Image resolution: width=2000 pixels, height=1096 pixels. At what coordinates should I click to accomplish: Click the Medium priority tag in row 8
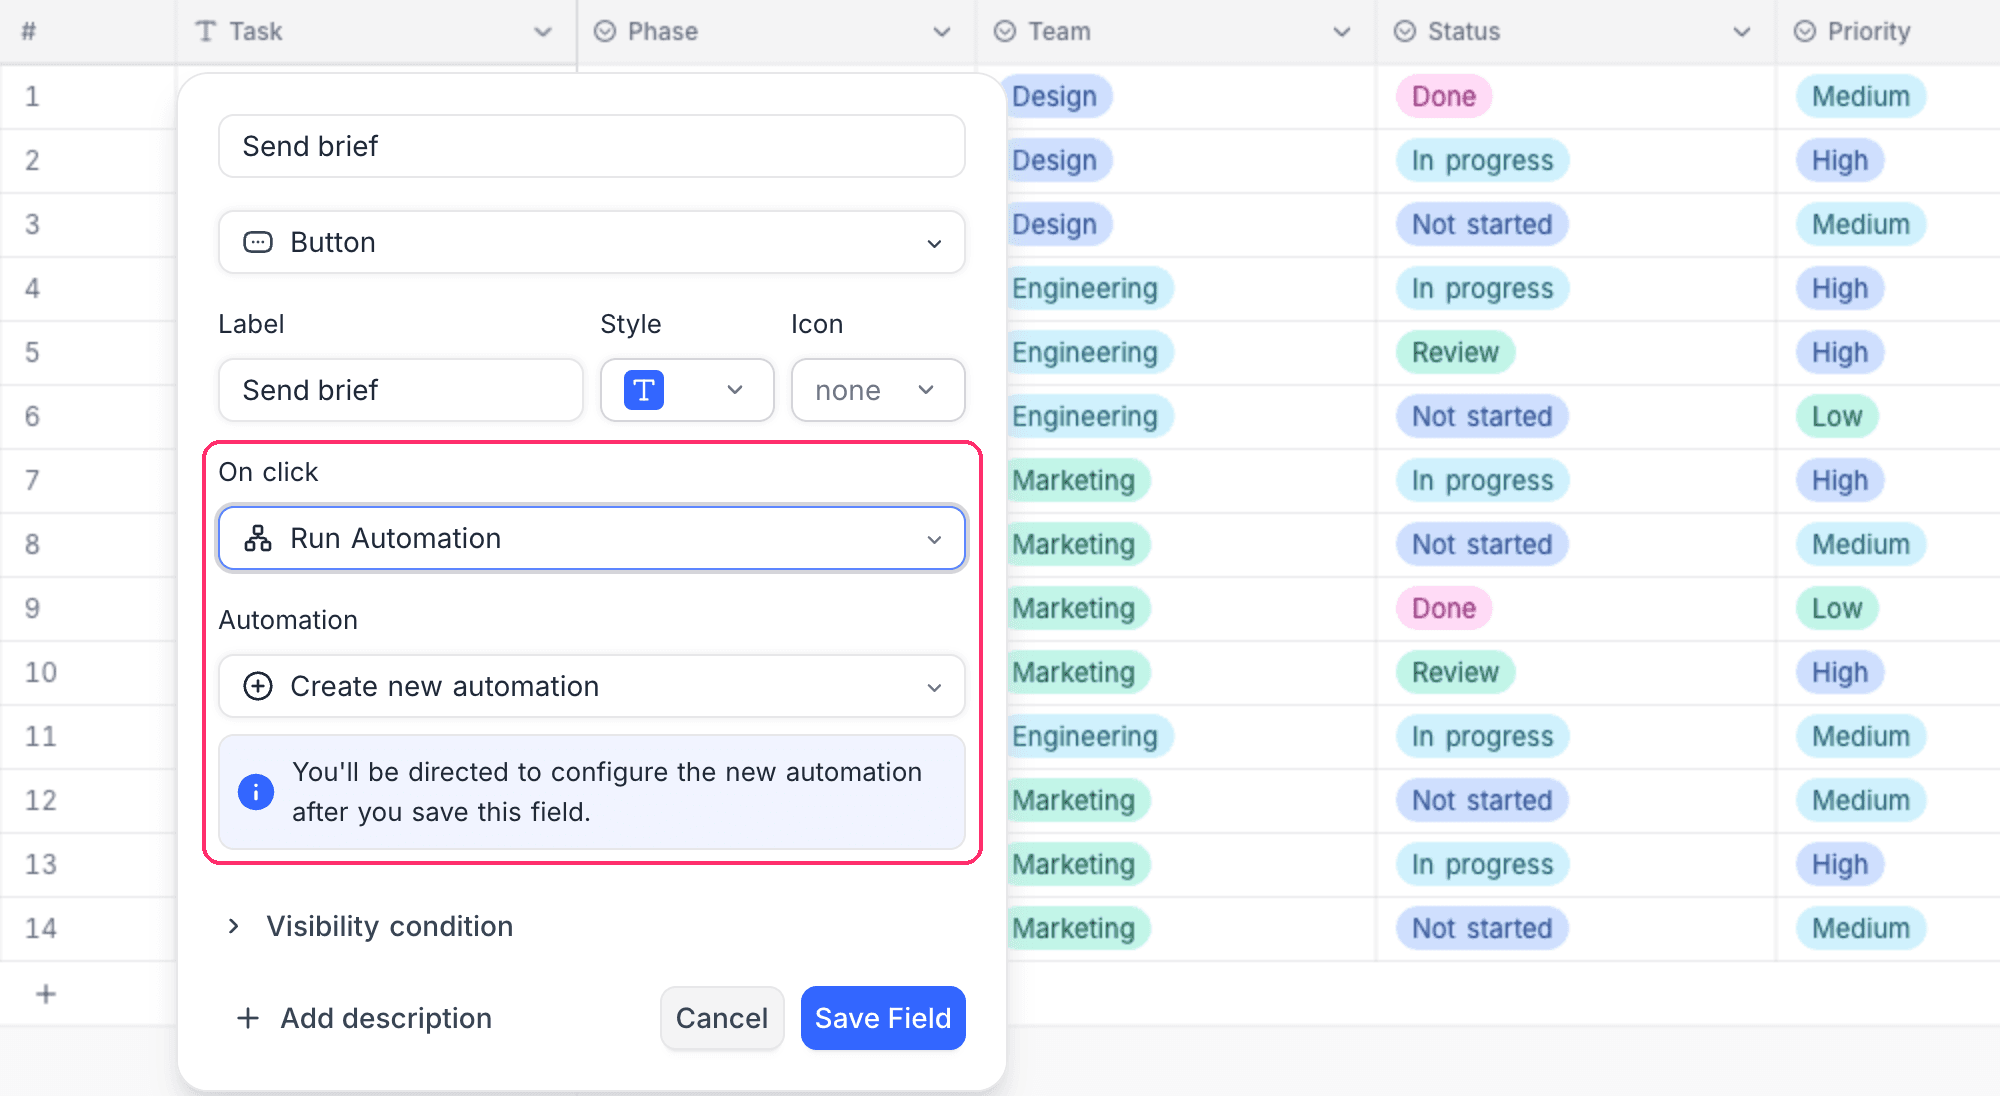(1861, 544)
